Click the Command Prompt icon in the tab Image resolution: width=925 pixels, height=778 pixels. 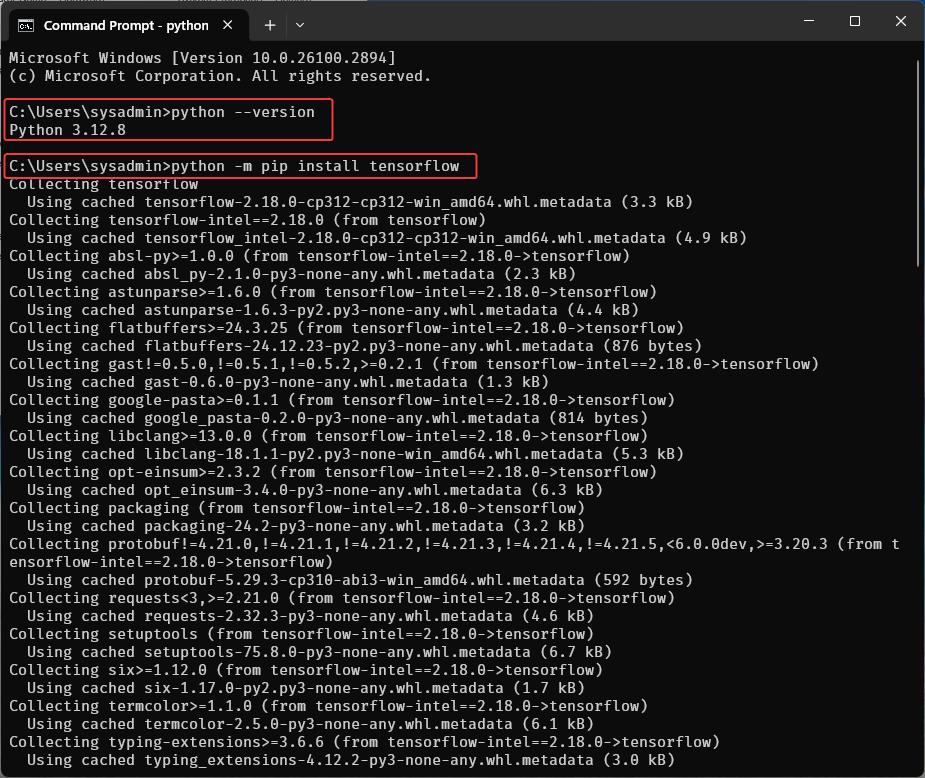[x=27, y=25]
